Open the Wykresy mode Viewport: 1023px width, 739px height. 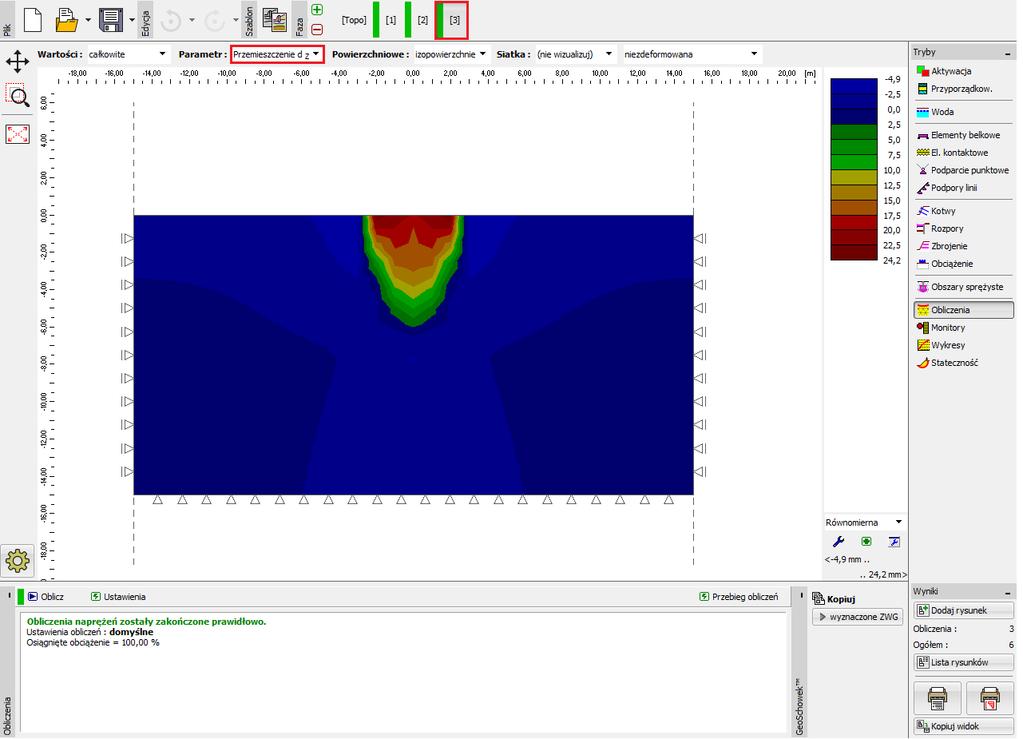(x=941, y=345)
